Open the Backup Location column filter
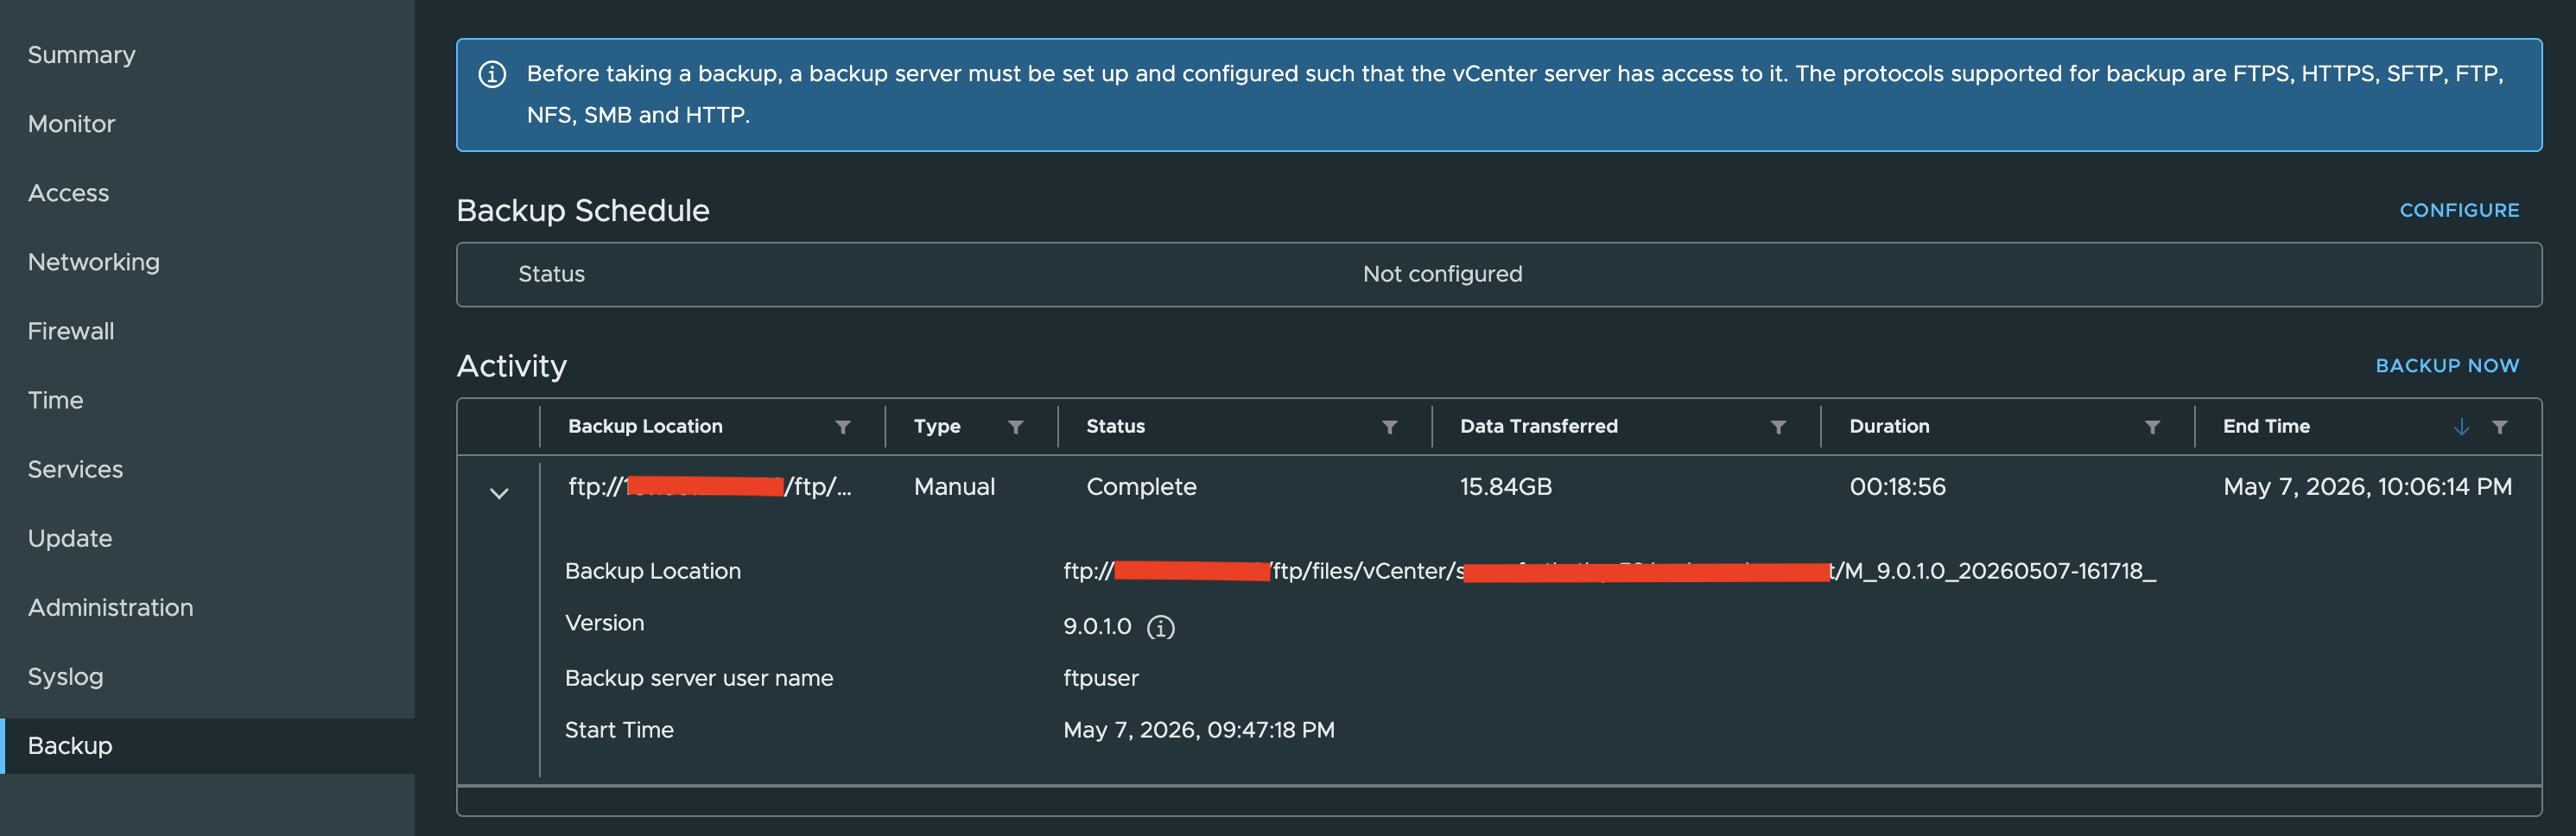This screenshot has width=2576, height=836. (843, 427)
